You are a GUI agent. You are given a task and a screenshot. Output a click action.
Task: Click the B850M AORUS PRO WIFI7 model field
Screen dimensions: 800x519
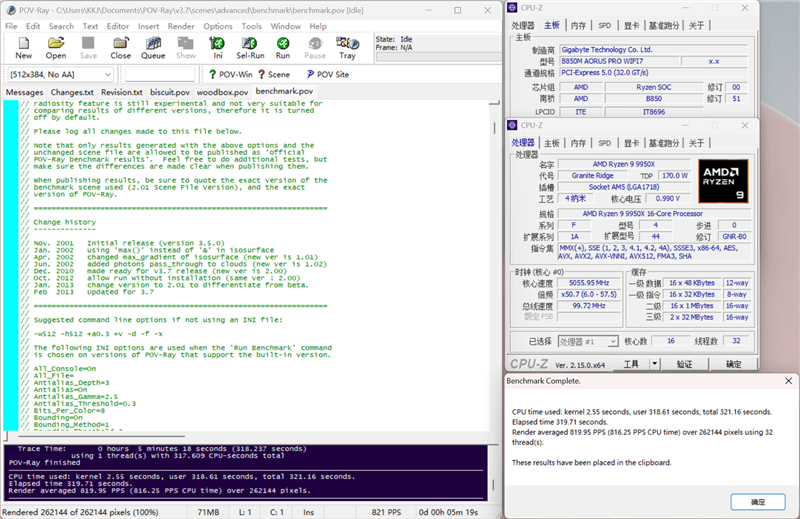[x=619, y=61]
